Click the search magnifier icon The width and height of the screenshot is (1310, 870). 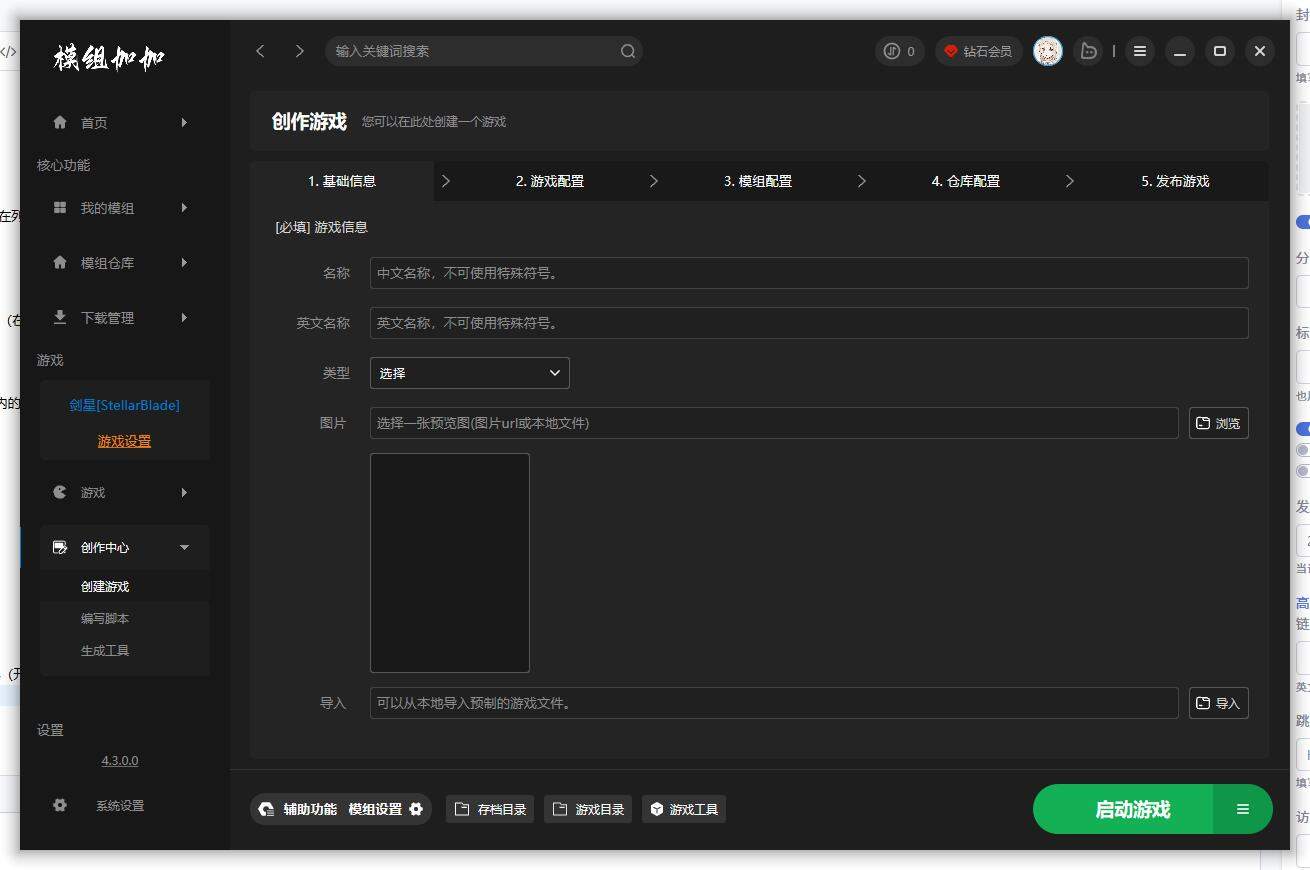(x=627, y=51)
